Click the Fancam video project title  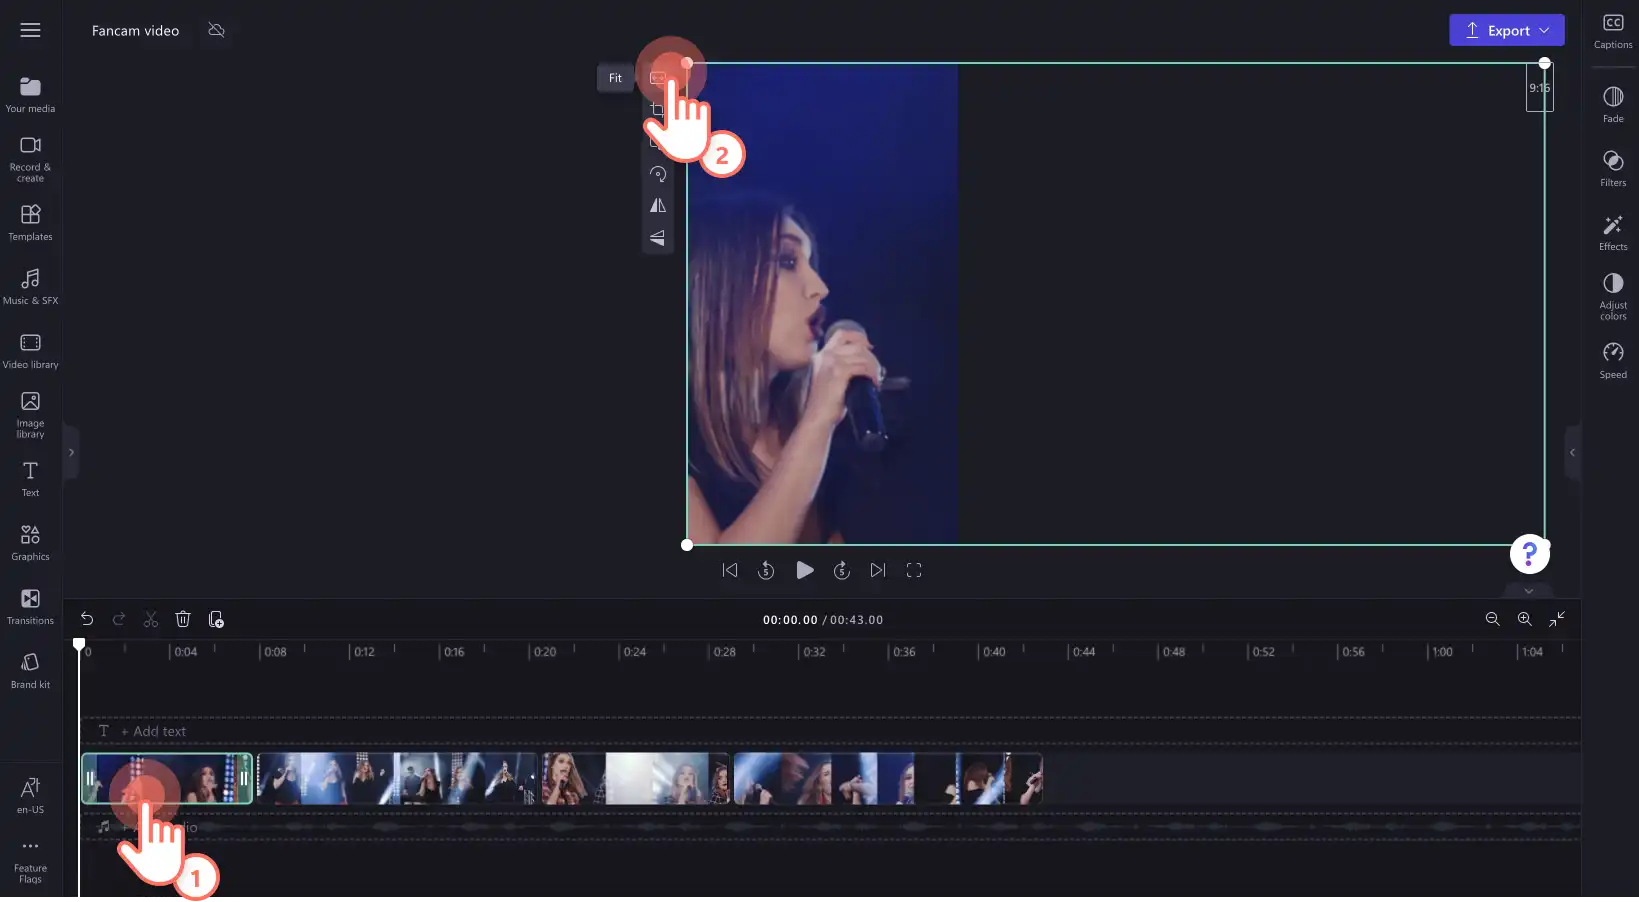pyautogui.click(x=135, y=31)
